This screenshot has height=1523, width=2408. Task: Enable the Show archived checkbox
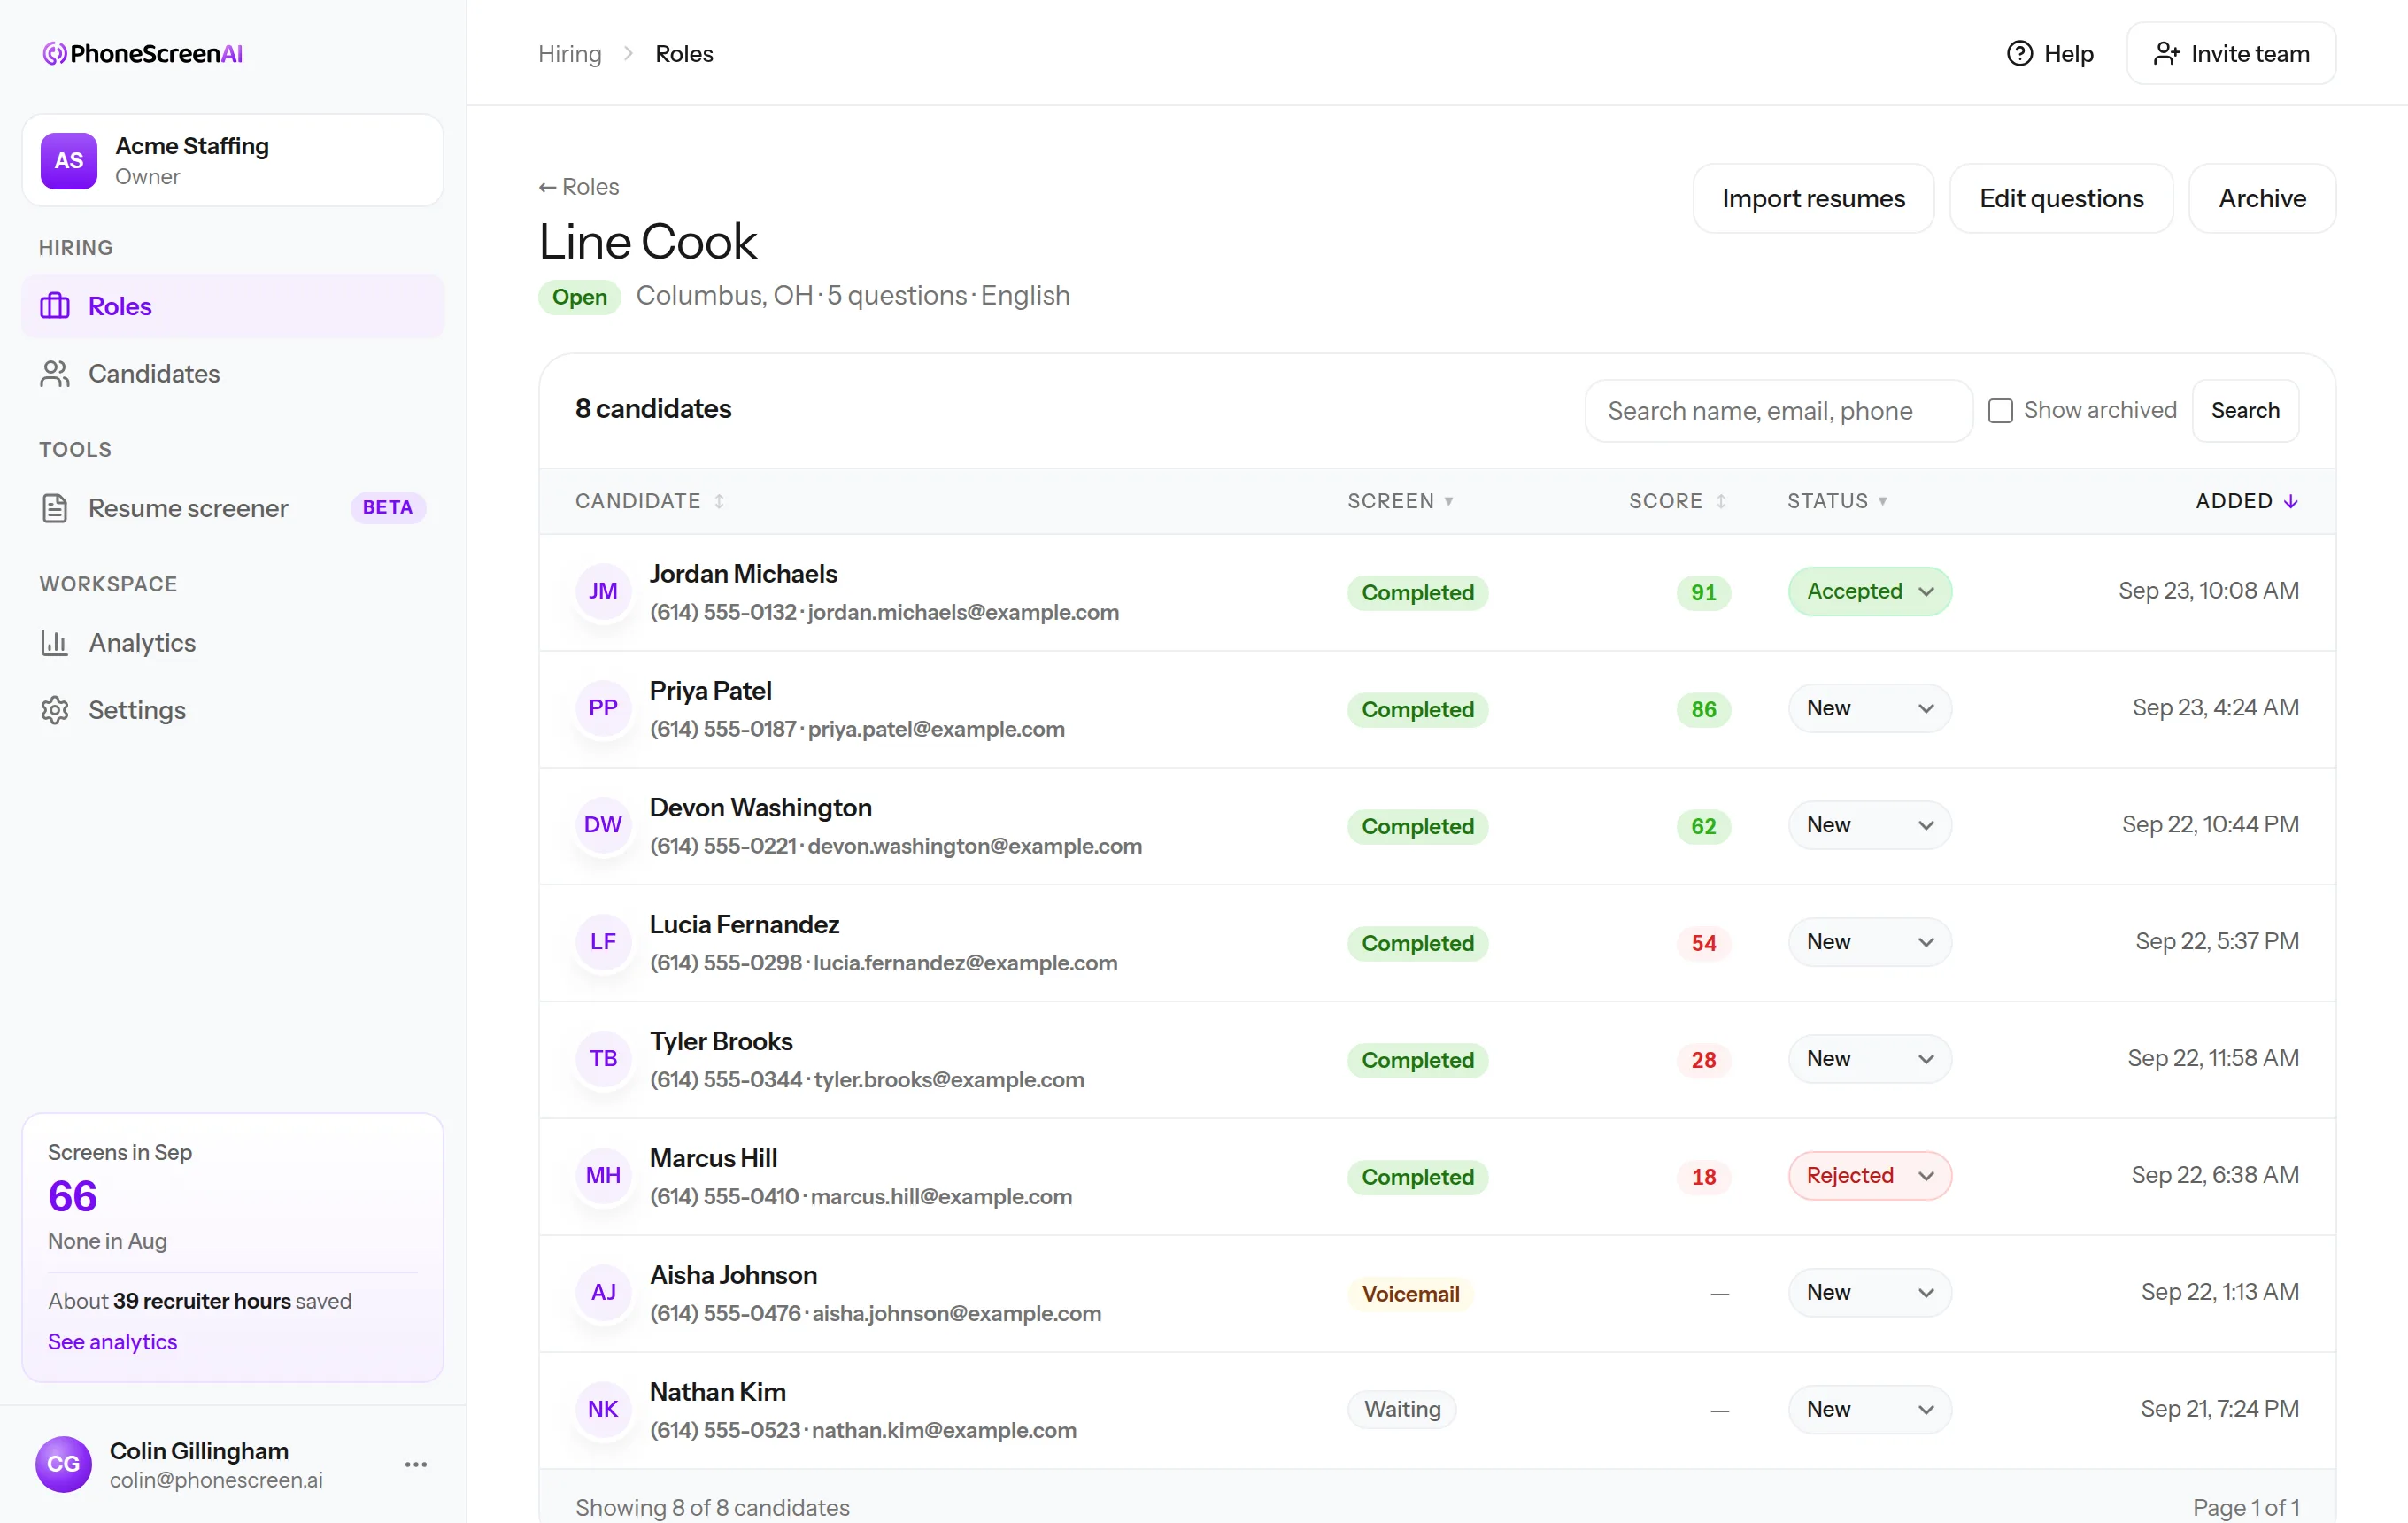[x=2000, y=410]
